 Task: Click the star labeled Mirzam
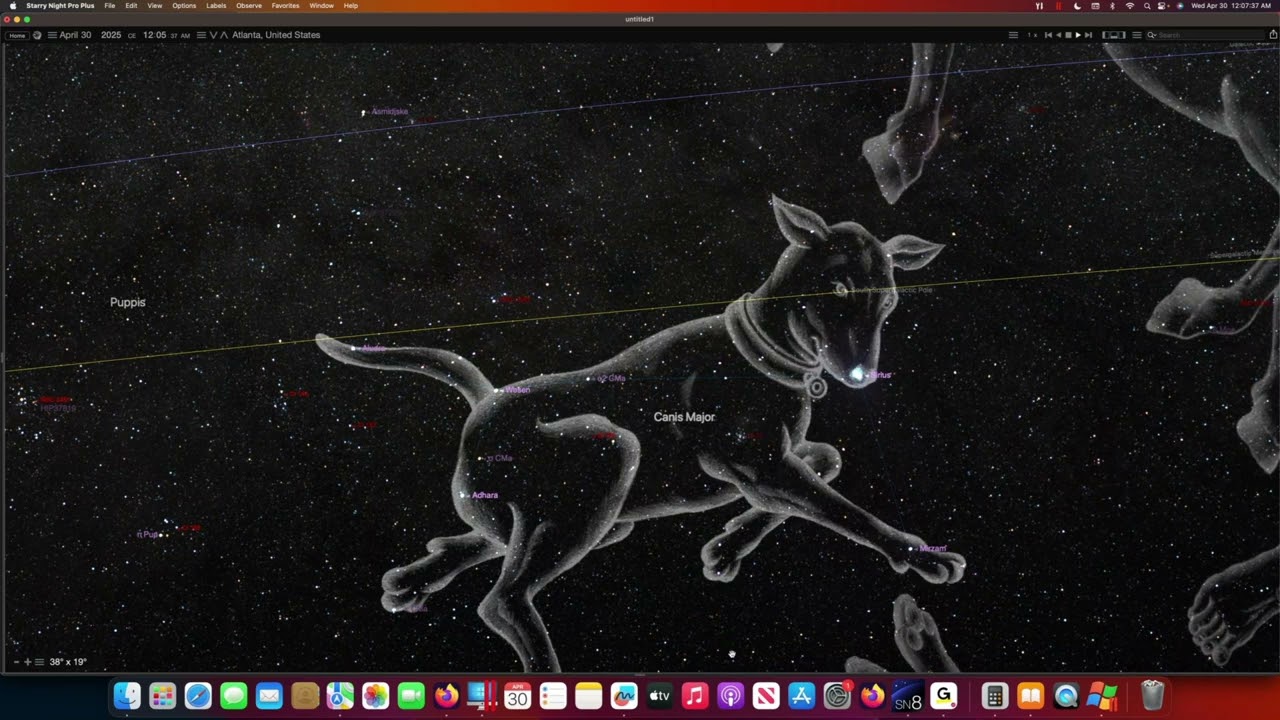[910, 548]
